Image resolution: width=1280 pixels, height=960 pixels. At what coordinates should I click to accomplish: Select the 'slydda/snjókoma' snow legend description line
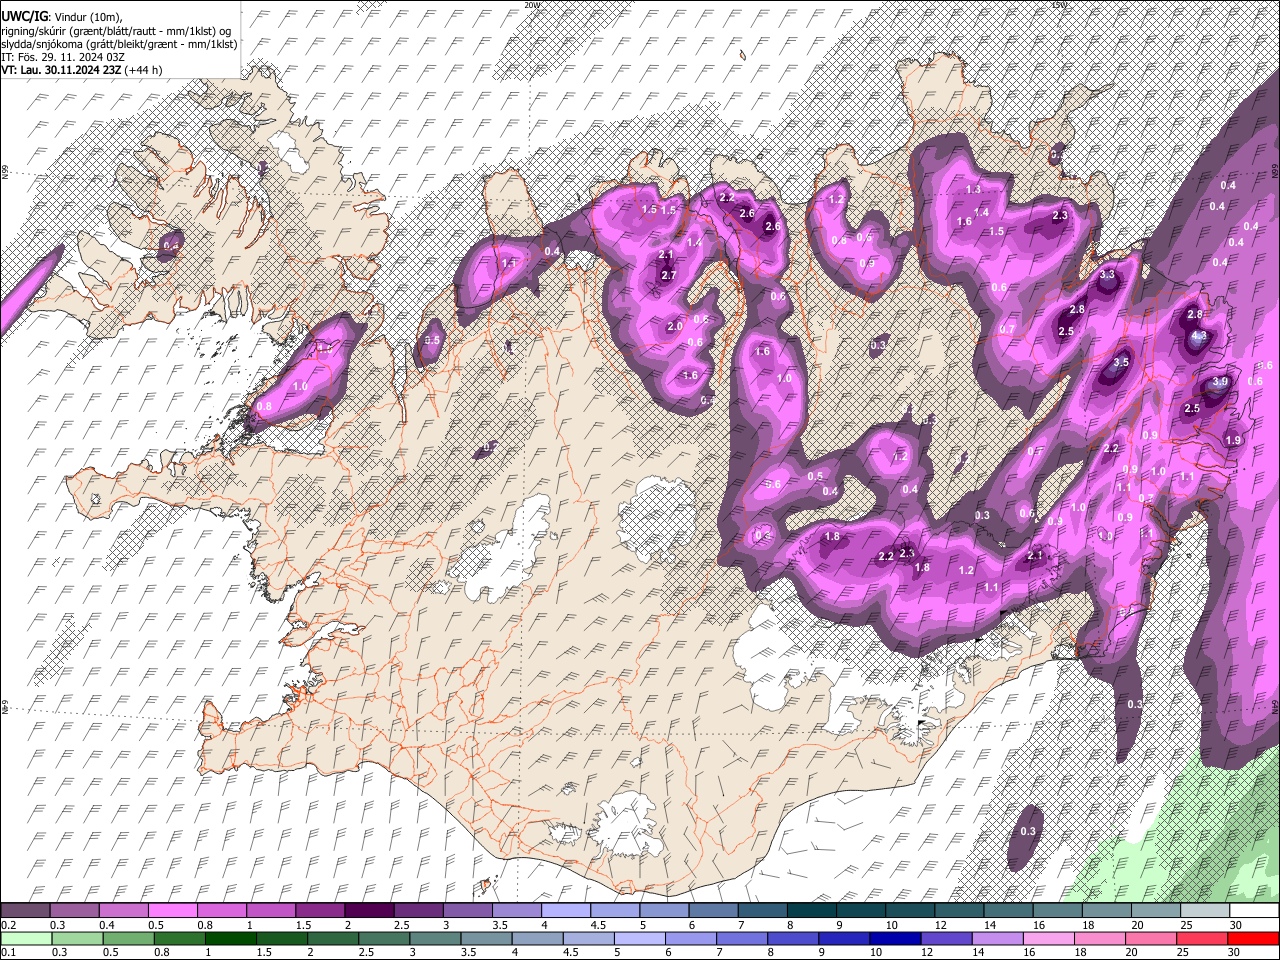(119, 43)
